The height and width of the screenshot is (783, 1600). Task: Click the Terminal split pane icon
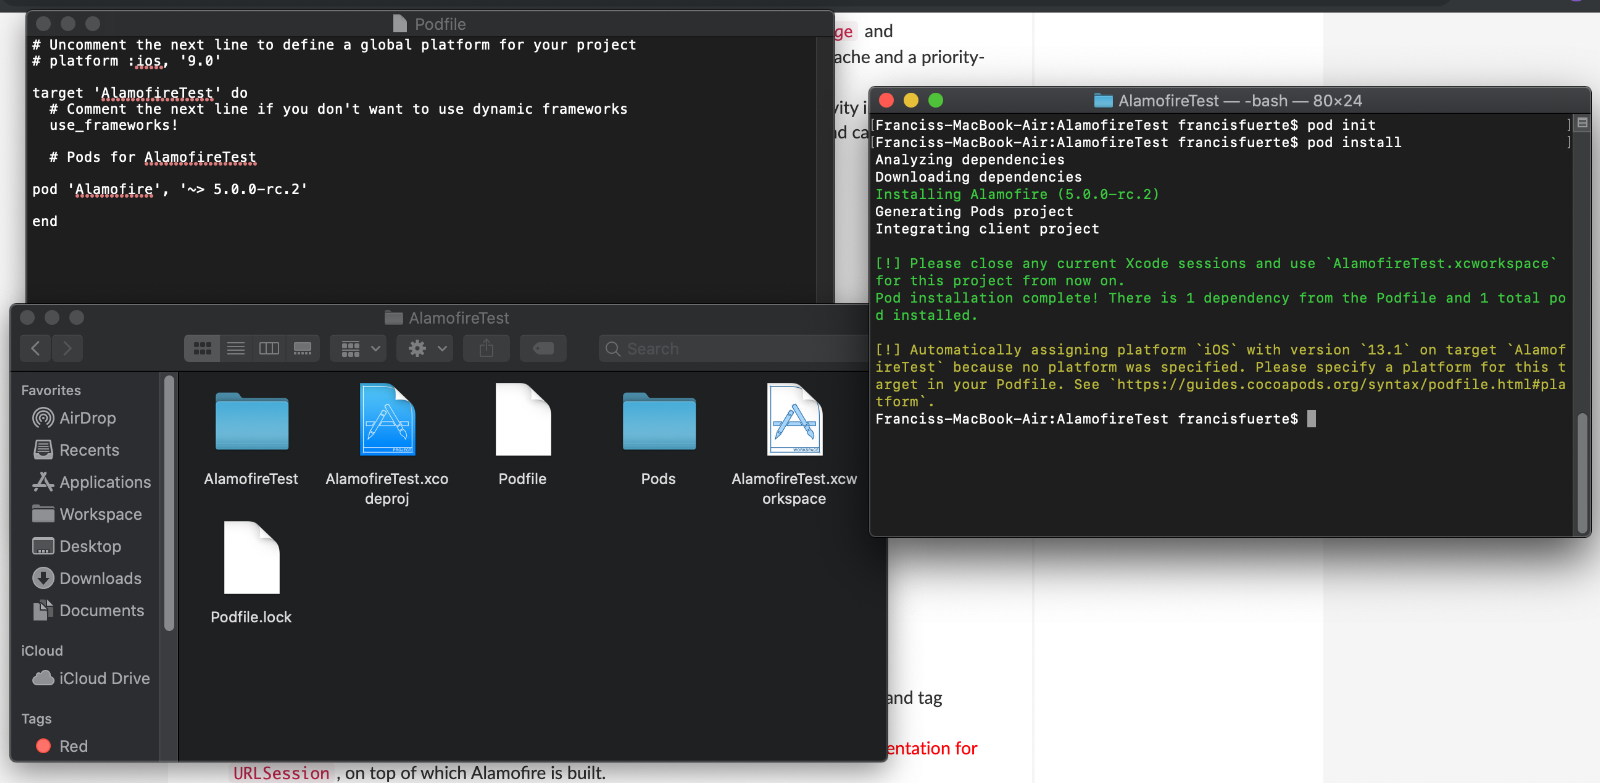1582,123
